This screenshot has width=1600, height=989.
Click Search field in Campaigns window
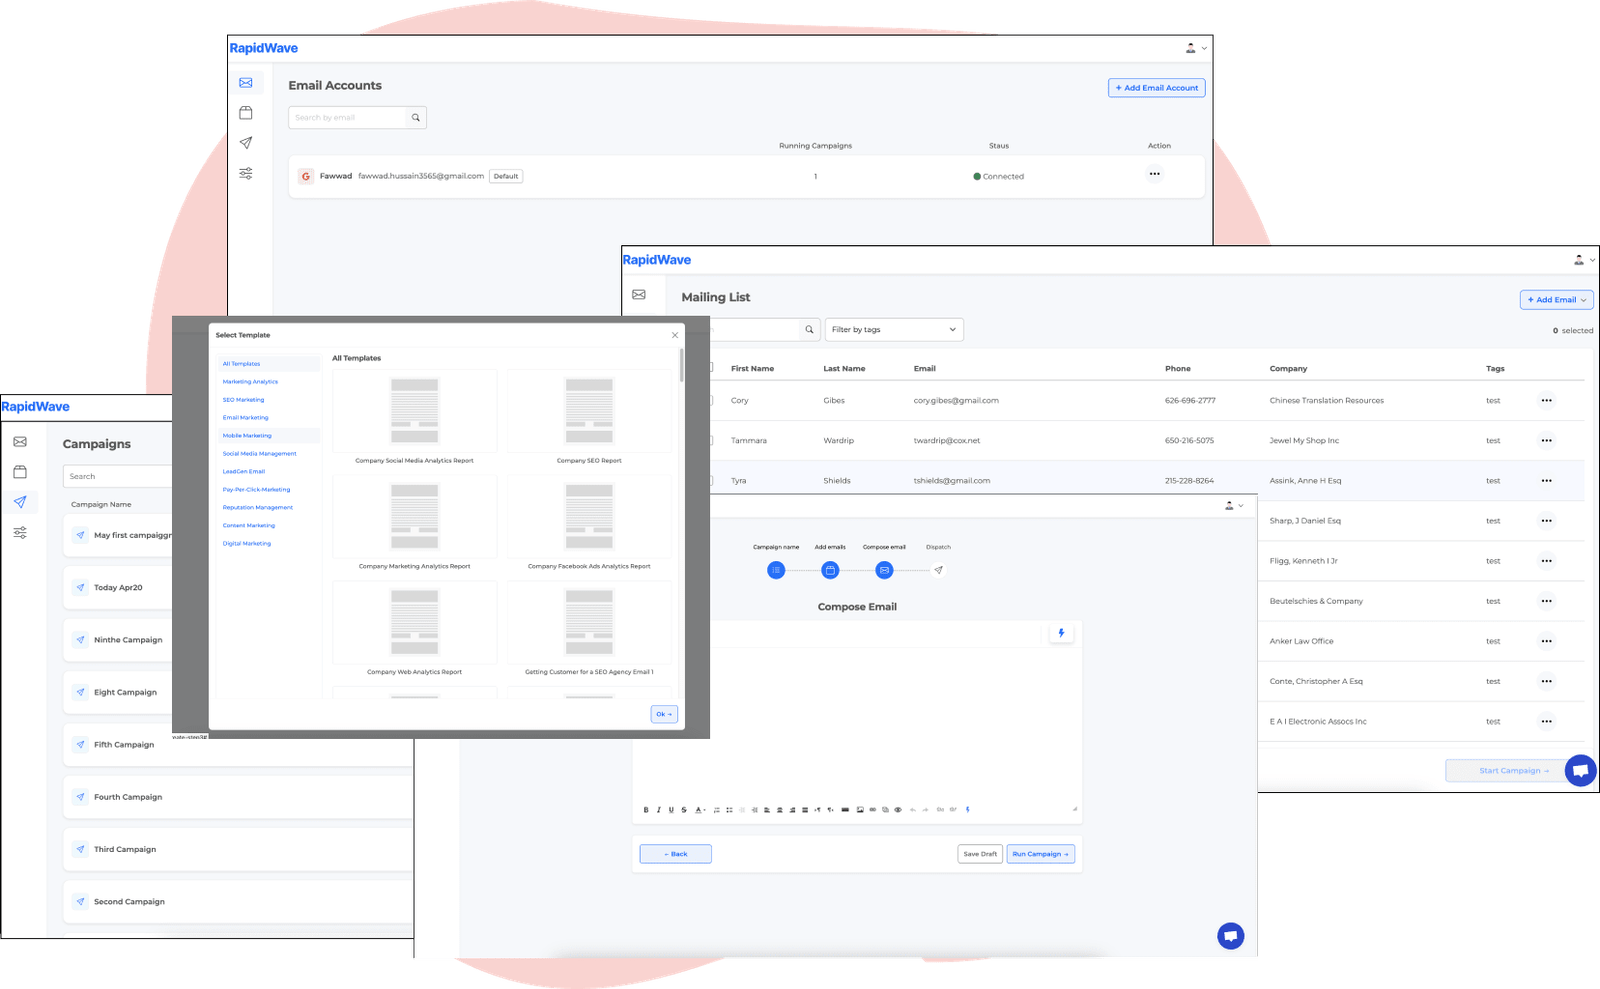118,476
